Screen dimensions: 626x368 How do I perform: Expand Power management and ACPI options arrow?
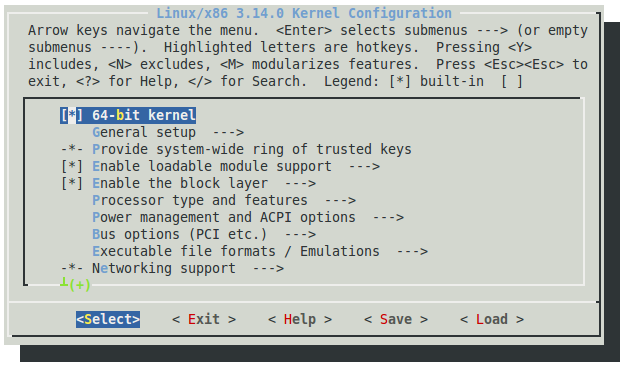(388, 218)
